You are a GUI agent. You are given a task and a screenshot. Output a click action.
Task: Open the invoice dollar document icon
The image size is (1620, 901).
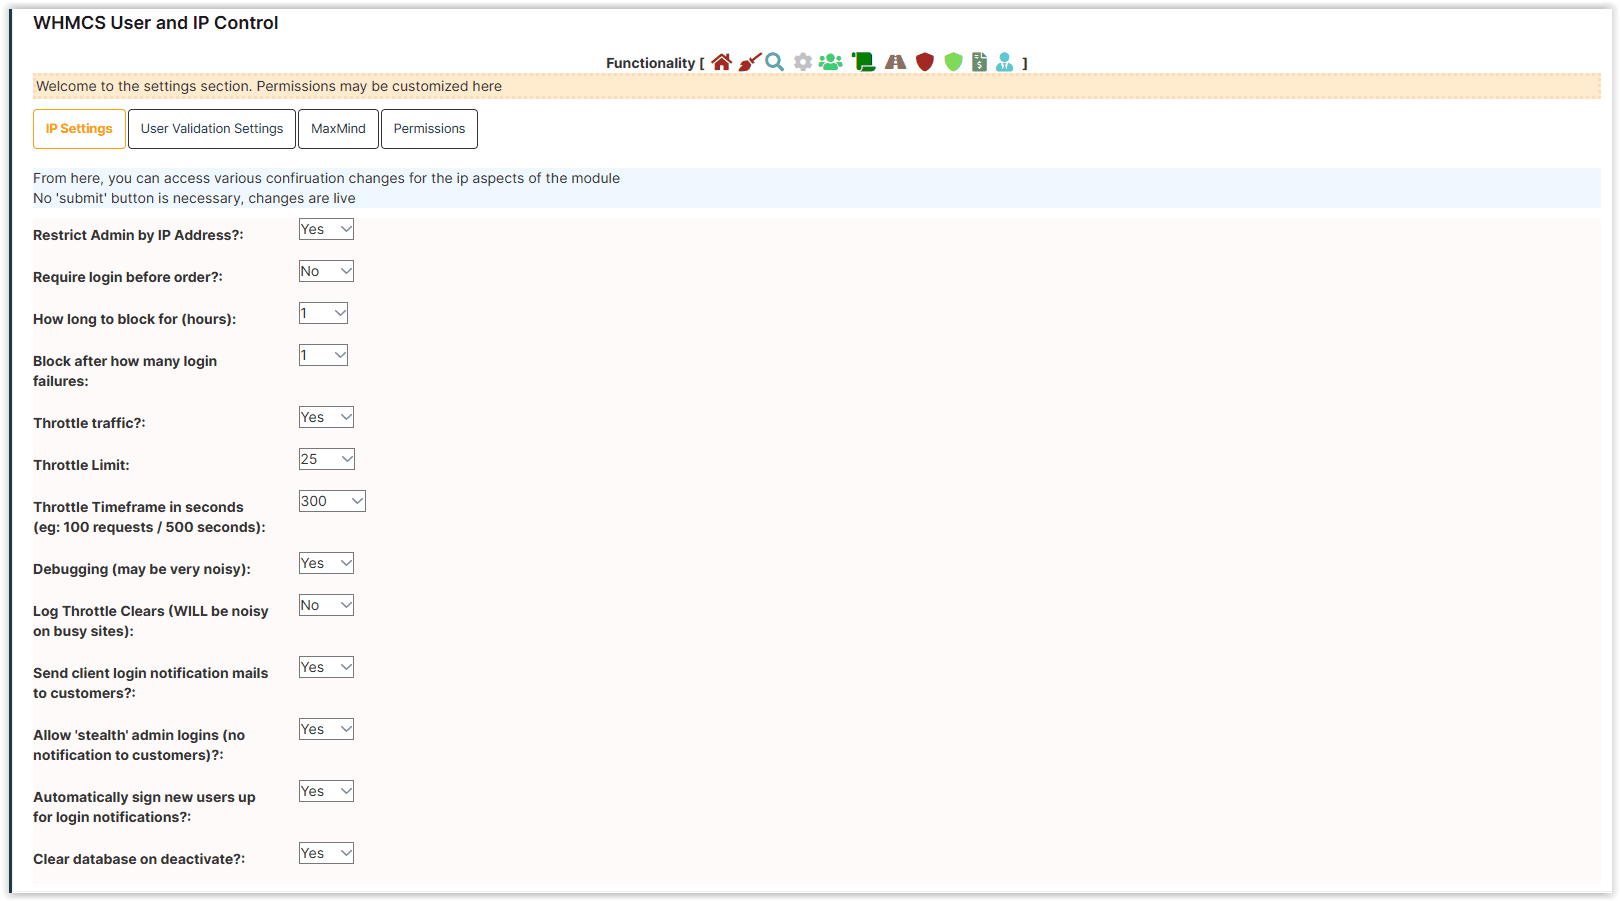(x=980, y=62)
